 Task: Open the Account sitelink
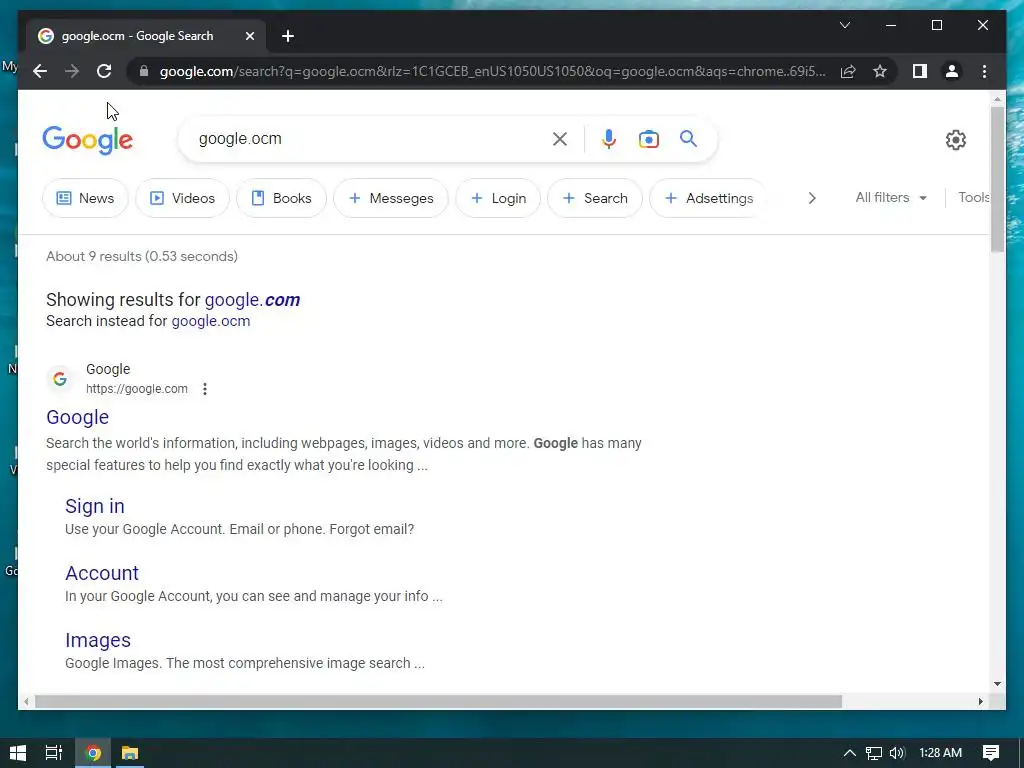(x=102, y=573)
